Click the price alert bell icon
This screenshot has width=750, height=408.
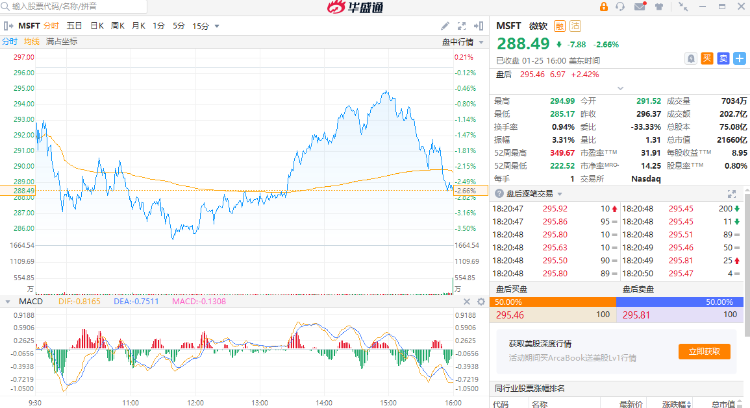click(x=691, y=59)
